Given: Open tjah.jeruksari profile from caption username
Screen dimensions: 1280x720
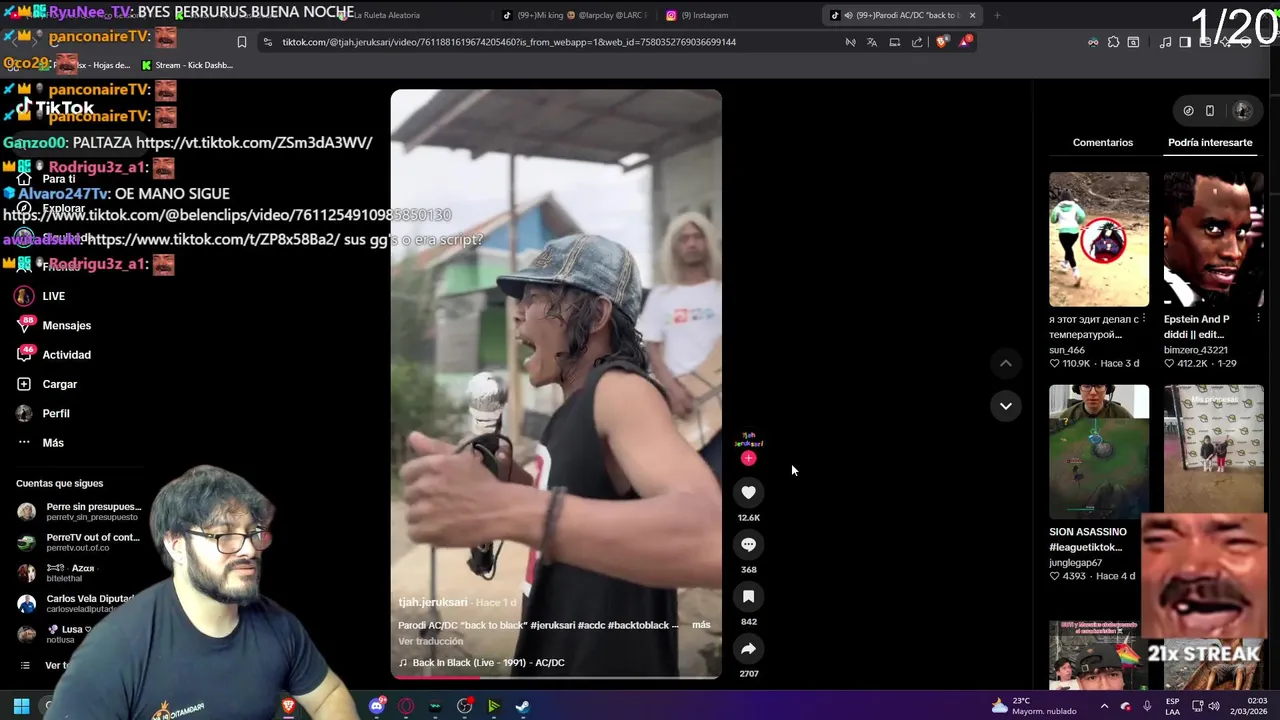Looking at the screenshot, I should pos(433,602).
